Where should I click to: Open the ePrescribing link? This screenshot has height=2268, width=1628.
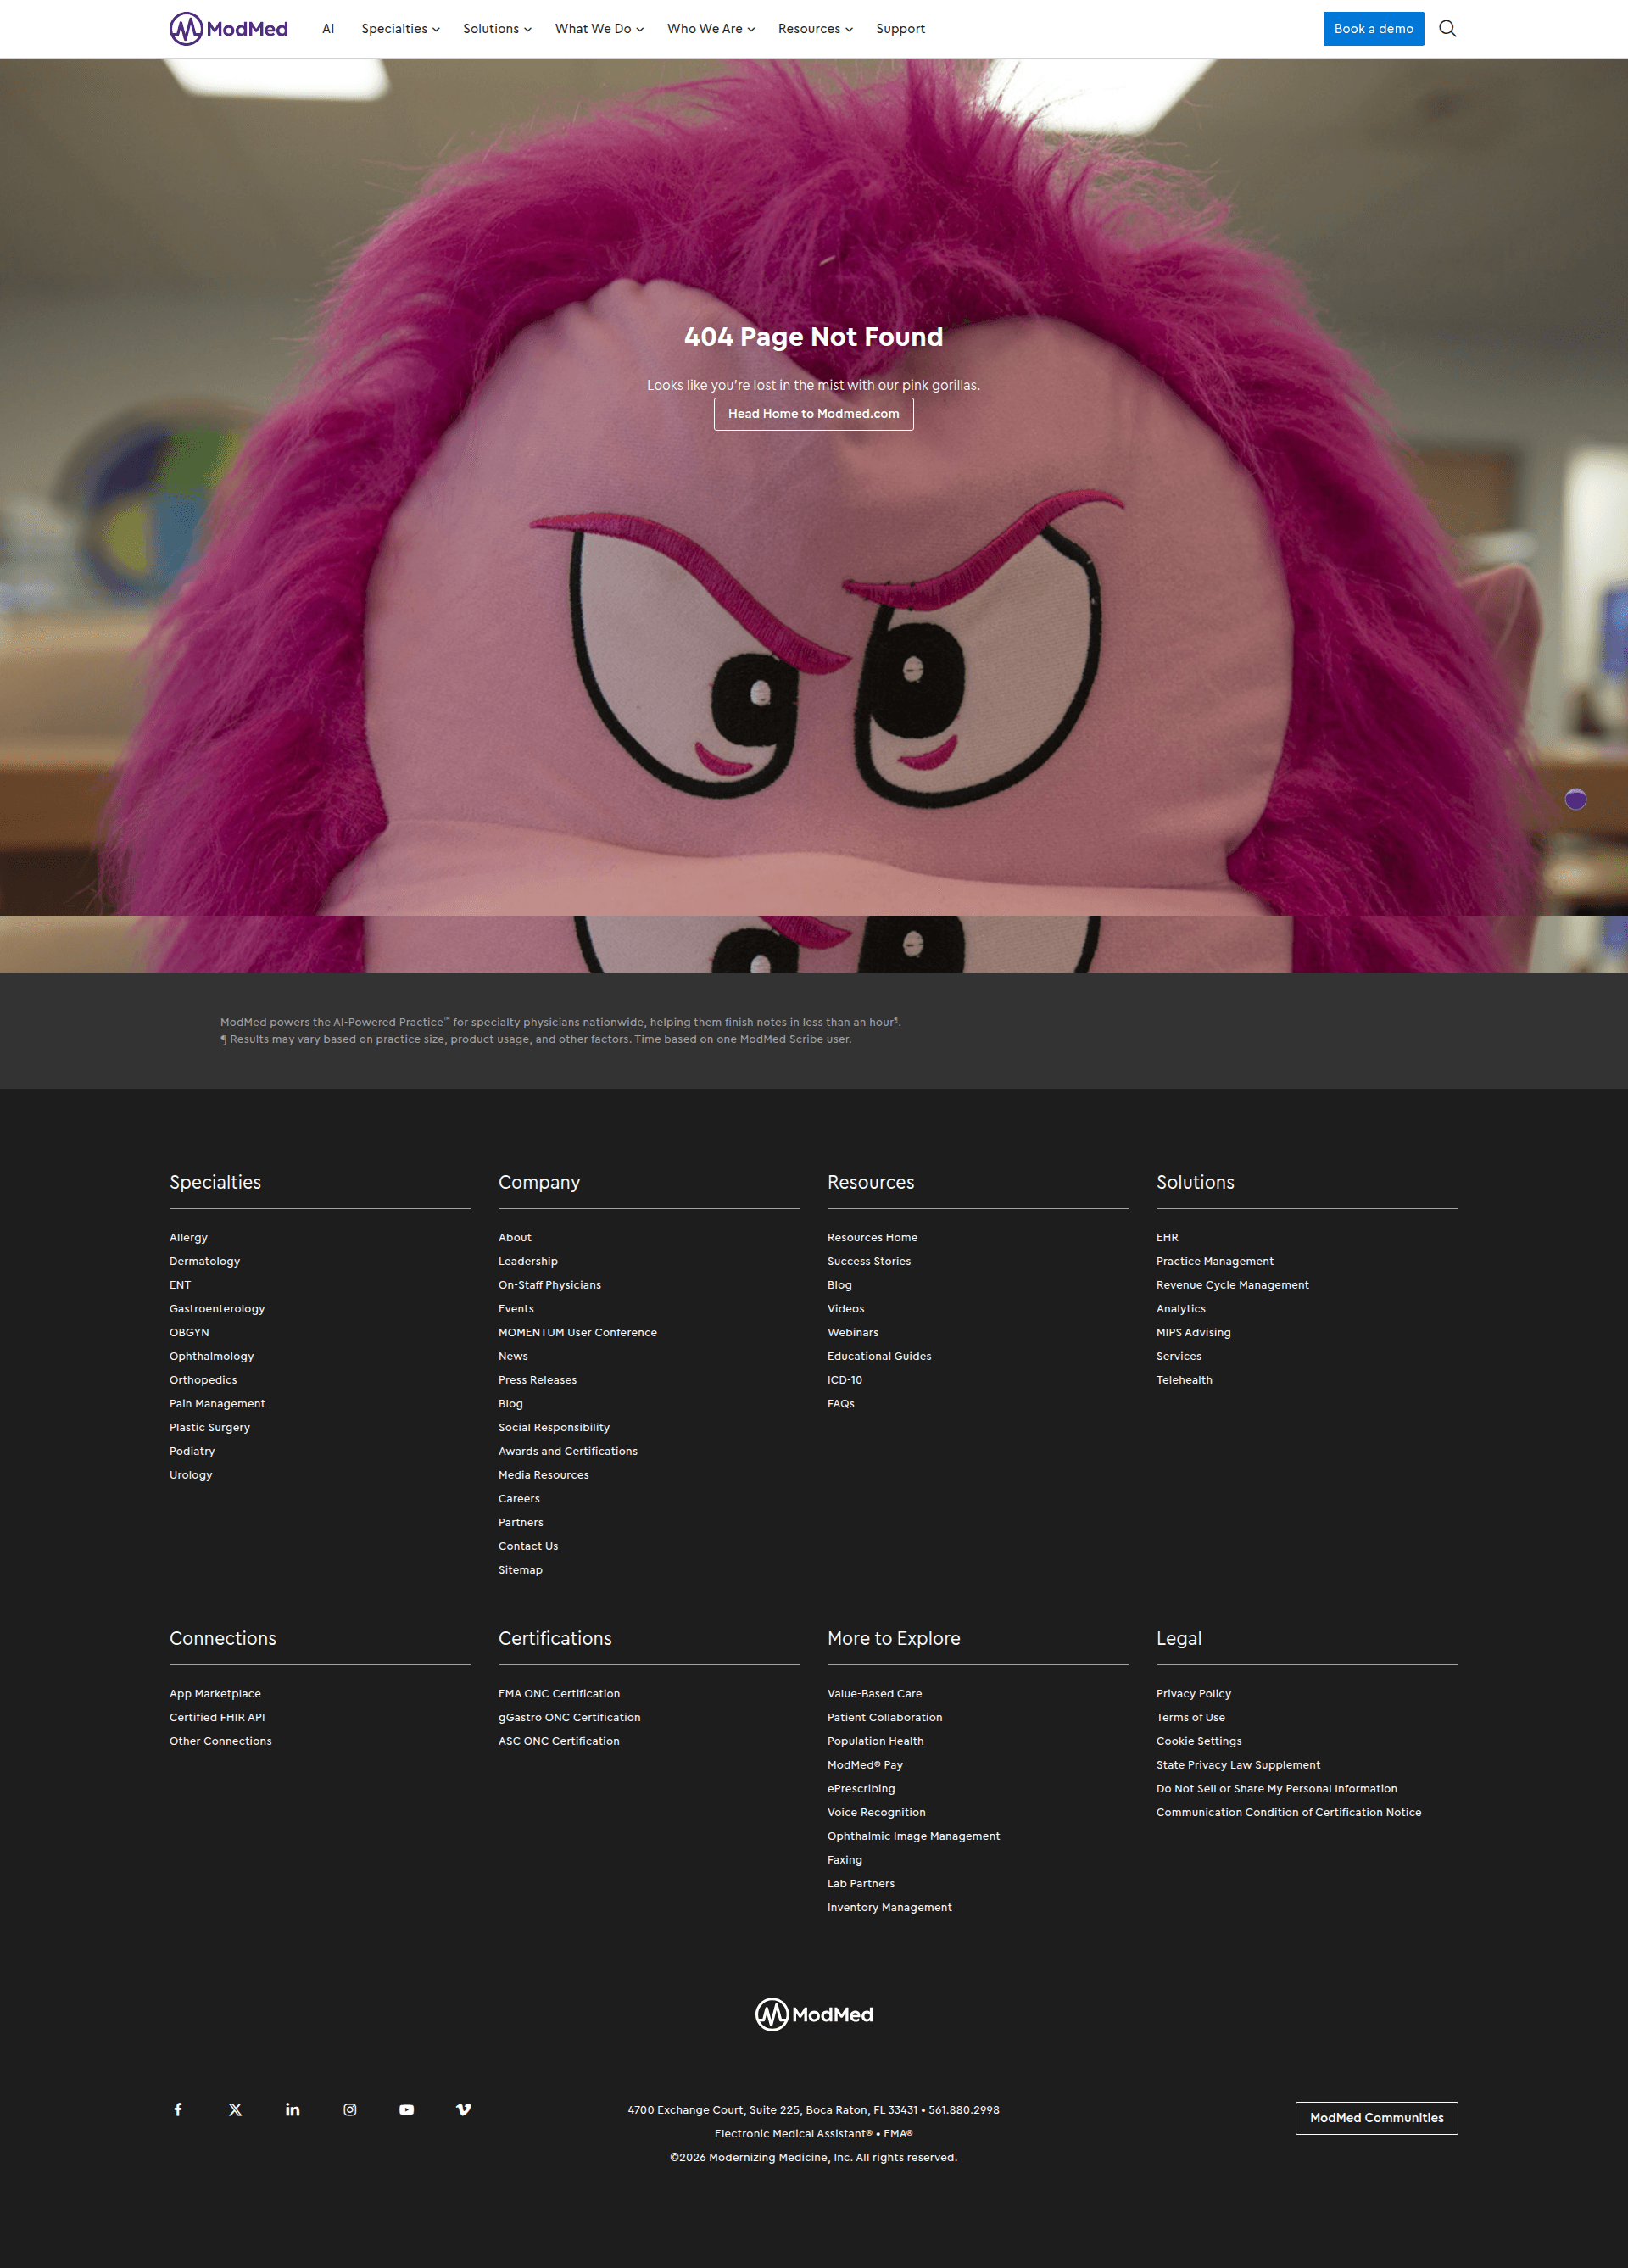[x=861, y=1788]
